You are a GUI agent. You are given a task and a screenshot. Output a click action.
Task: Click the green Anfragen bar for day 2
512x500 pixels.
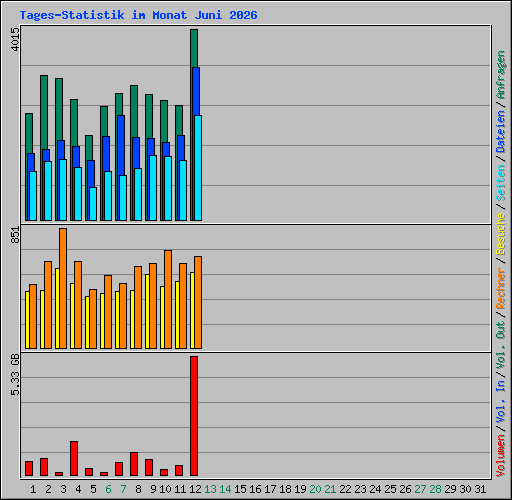(x=44, y=112)
